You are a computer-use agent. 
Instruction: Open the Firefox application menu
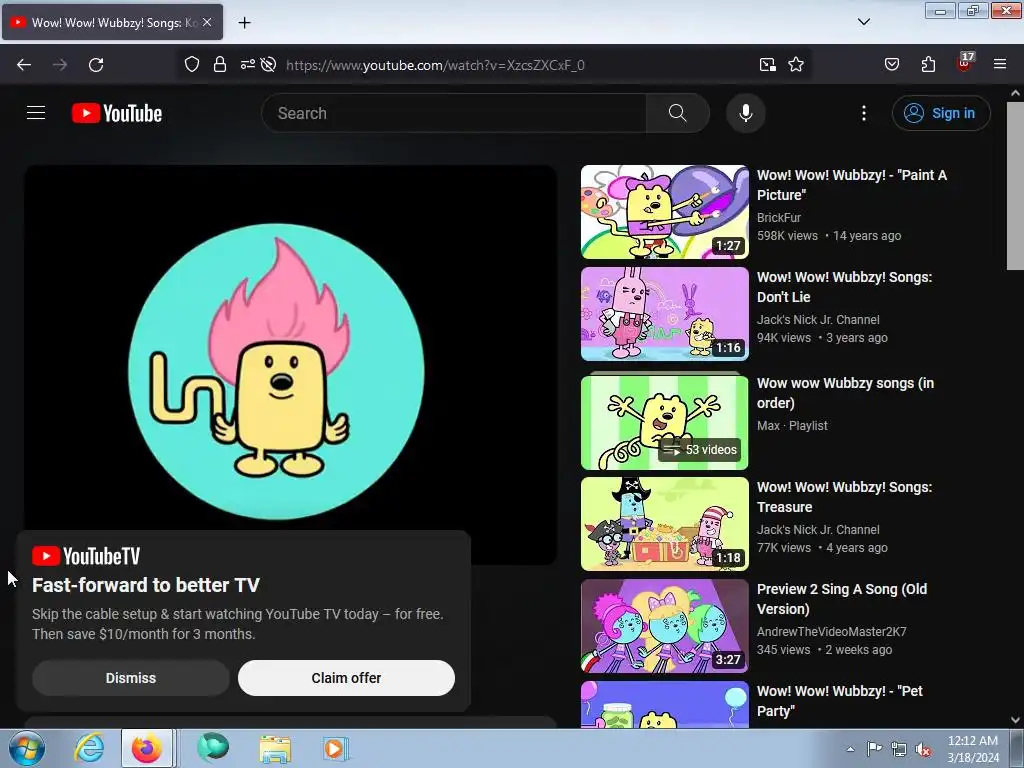[x=1000, y=65]
